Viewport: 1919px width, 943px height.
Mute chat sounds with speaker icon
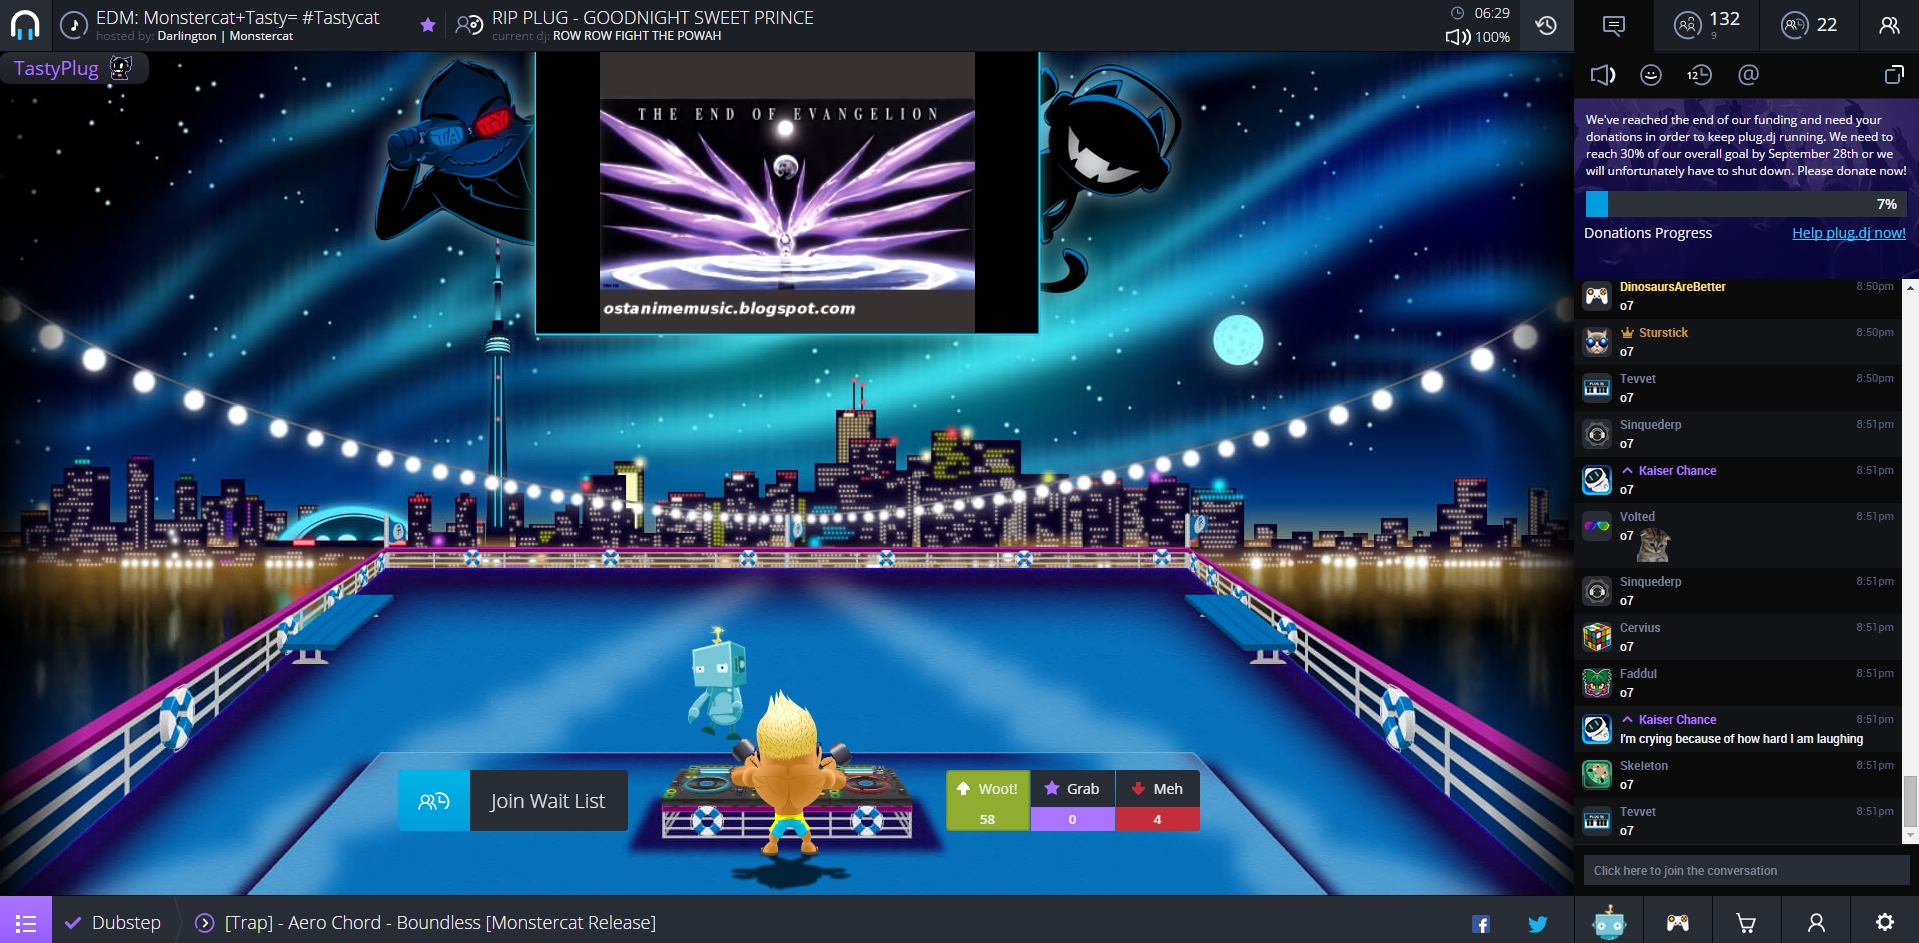pyautogui.click(x=1602, y=75)
